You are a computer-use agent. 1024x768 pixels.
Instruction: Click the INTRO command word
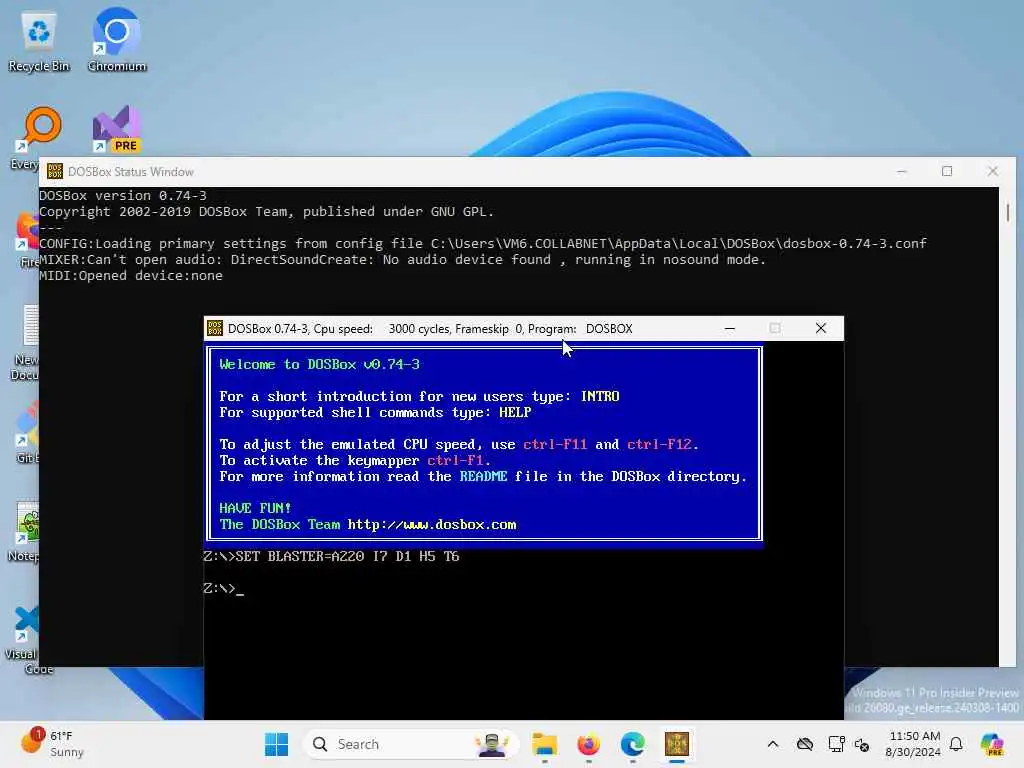point(600,396)
